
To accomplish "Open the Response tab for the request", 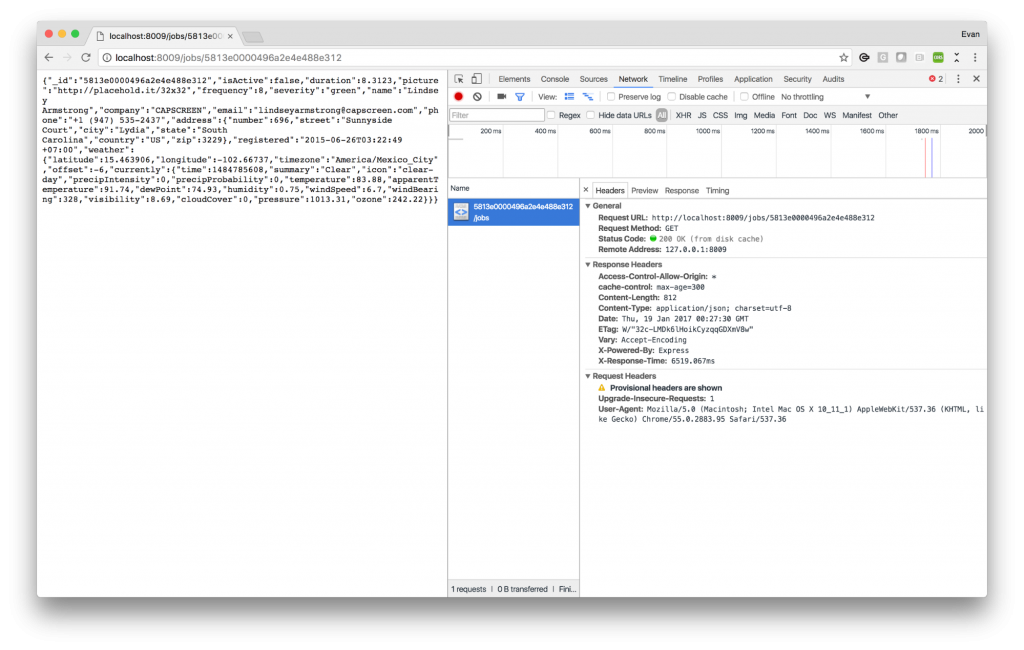I will pyautogui.click(x=684, y=189).
